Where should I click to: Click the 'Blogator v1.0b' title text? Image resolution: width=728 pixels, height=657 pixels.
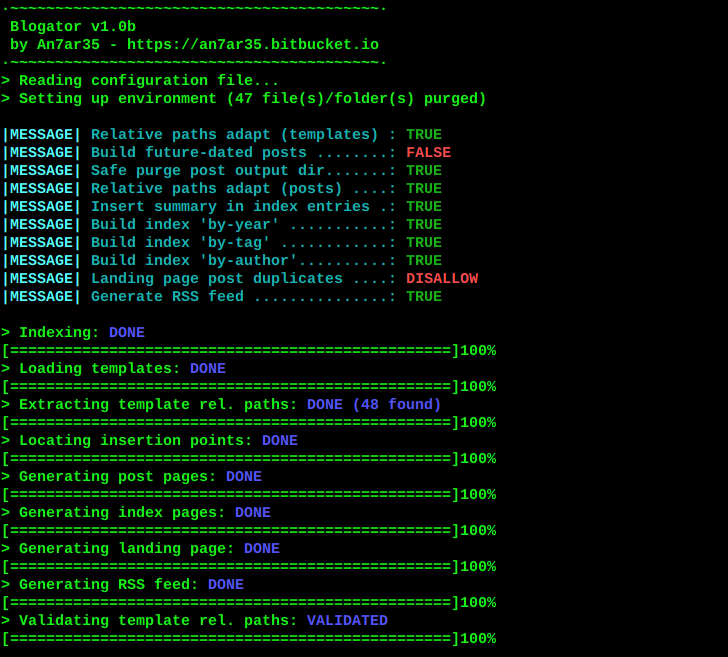pyautogui.click(x=73, y=26)
